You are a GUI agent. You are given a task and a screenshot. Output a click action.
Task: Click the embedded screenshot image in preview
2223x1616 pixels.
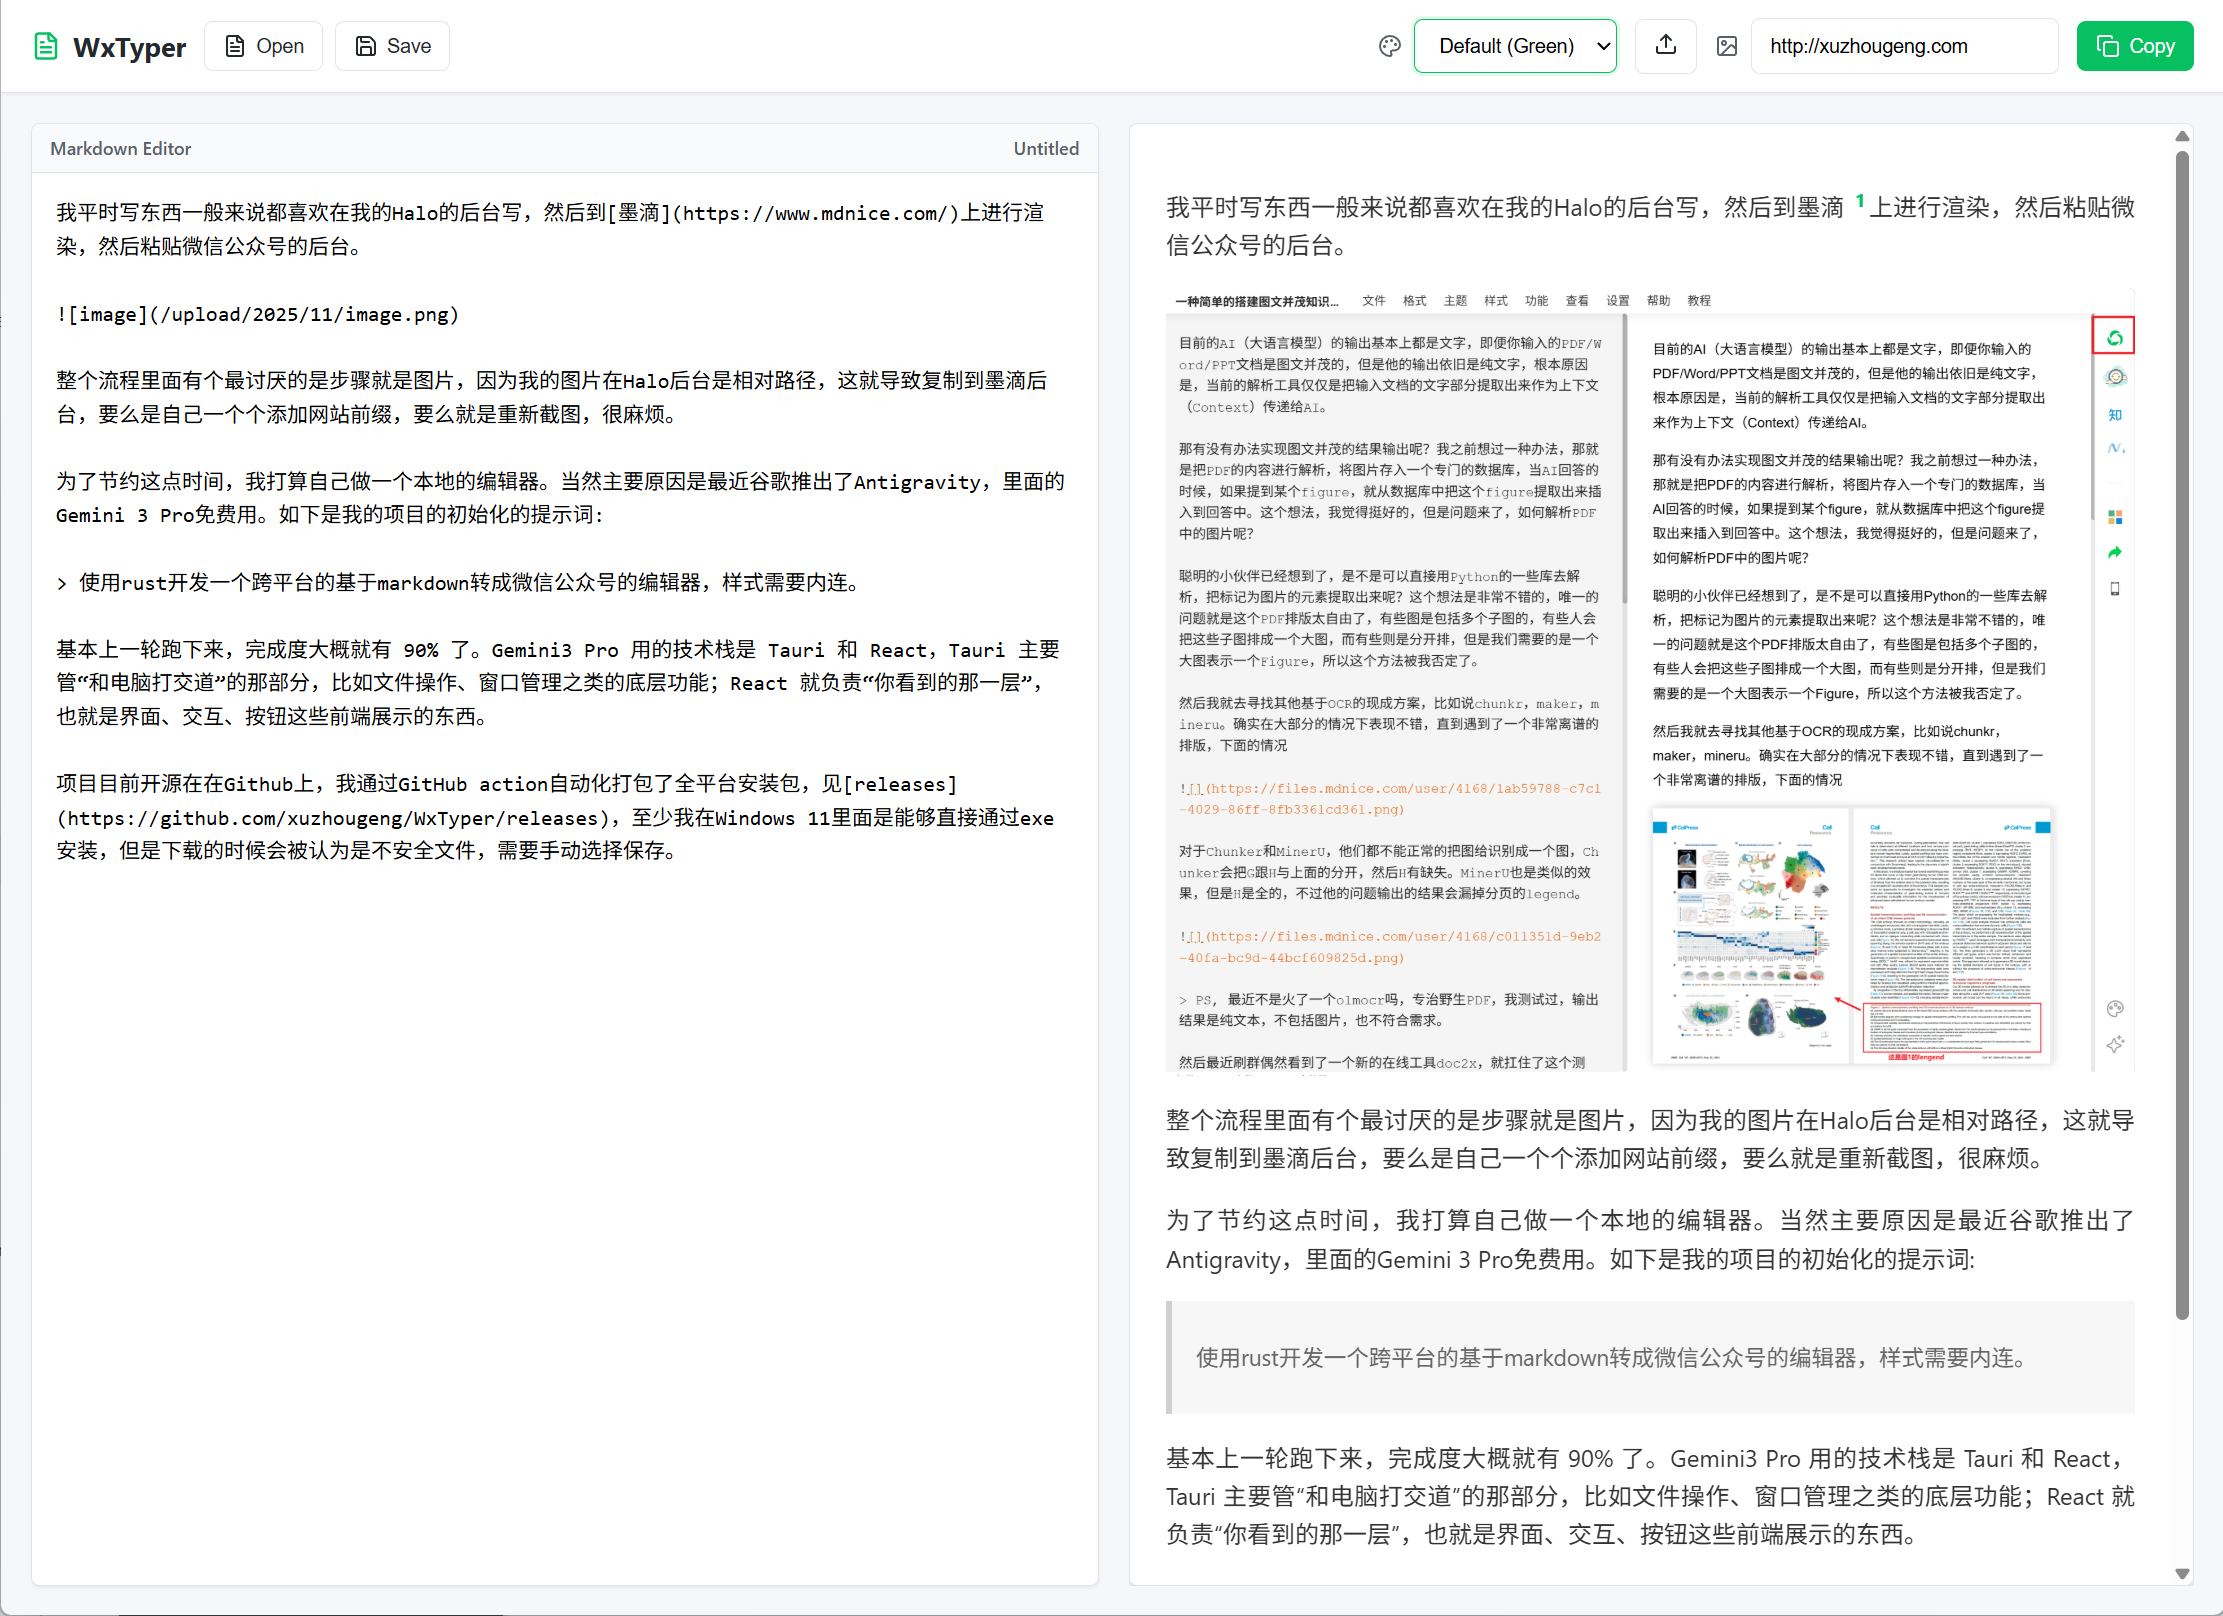pos(1648,680)
